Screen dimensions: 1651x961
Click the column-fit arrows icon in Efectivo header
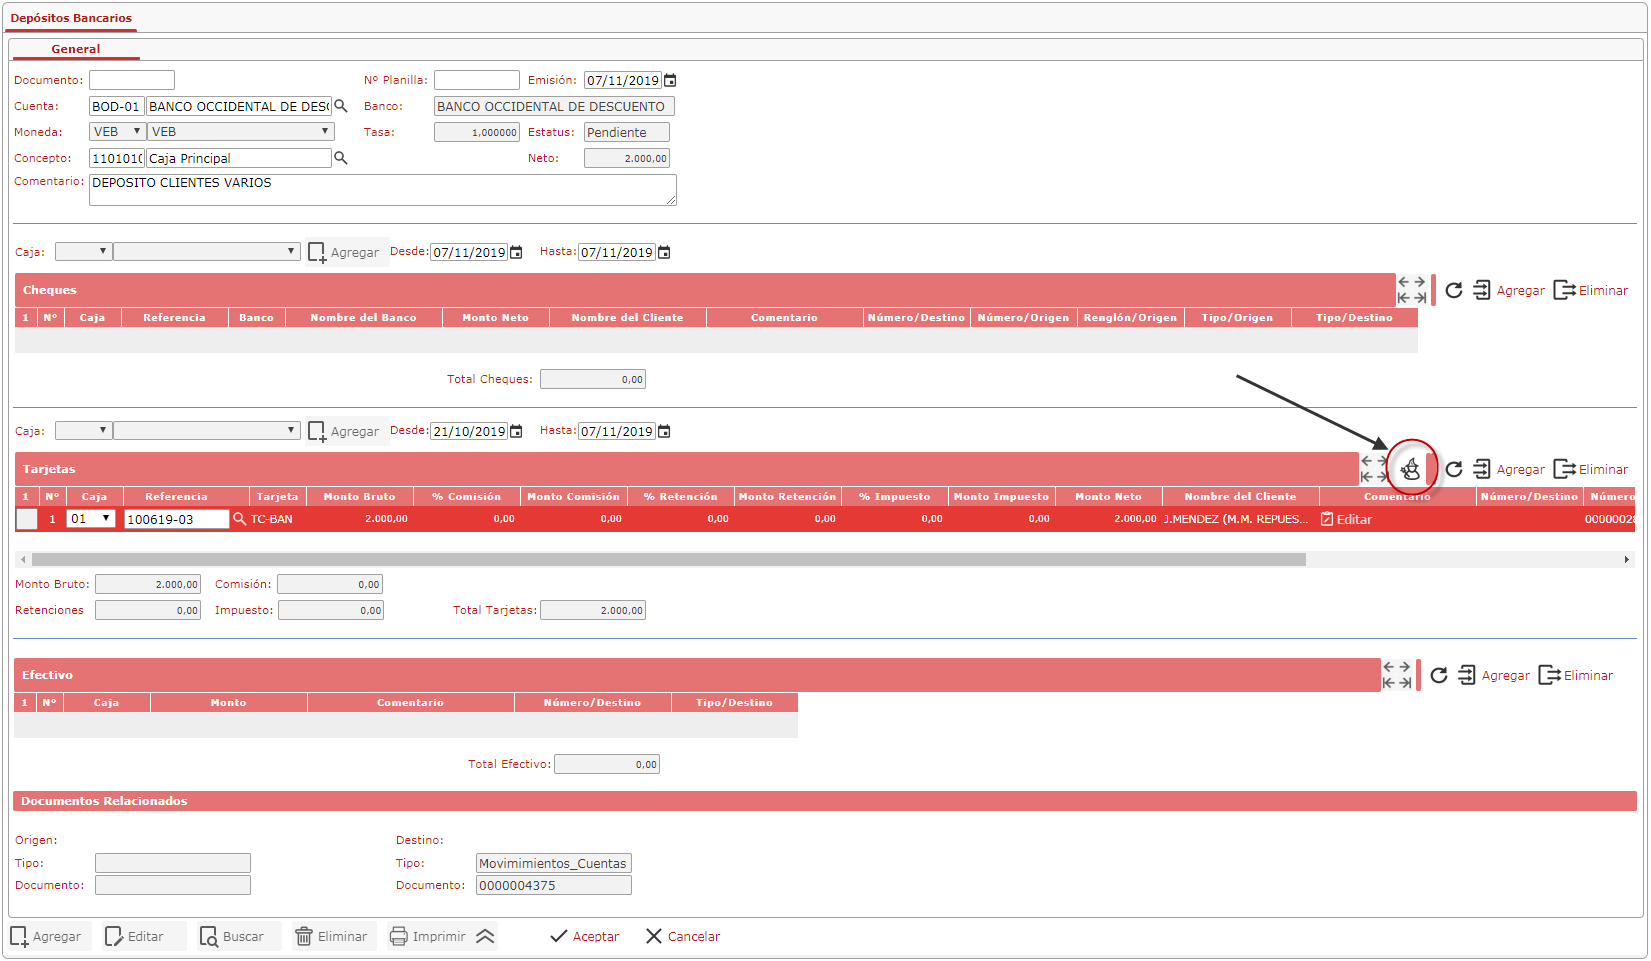[1397, 675]
